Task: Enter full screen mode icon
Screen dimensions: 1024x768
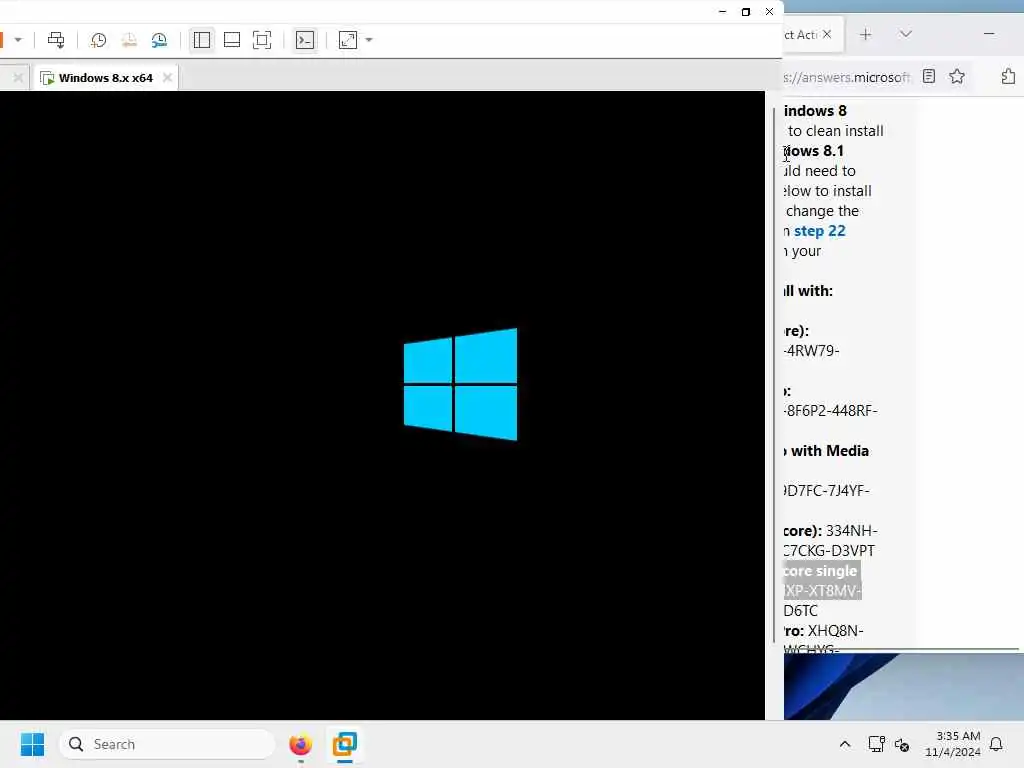Action: 262,40
